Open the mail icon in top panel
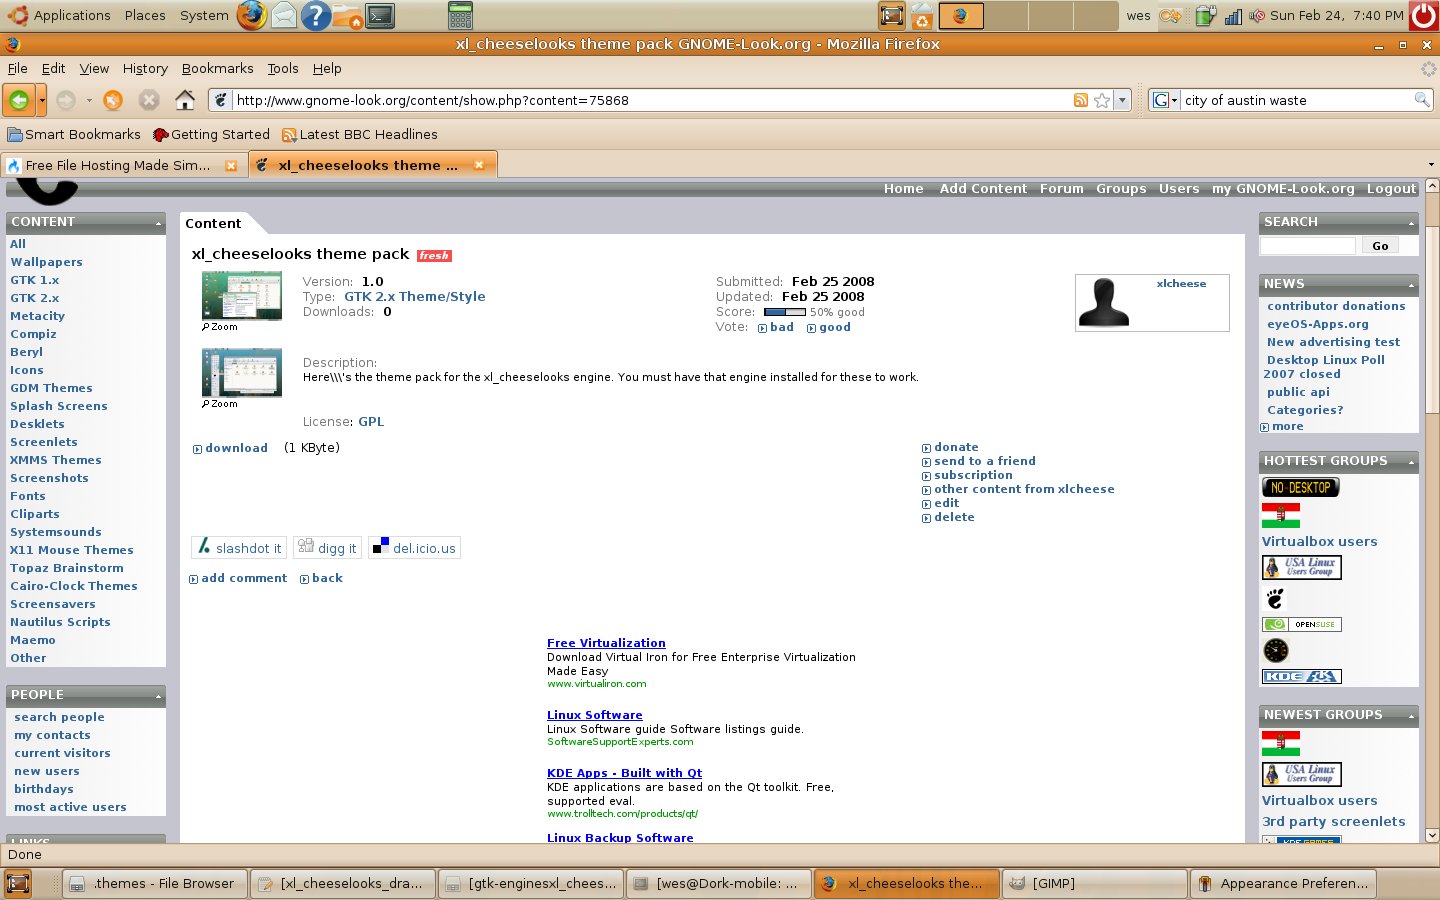1440x900 pixels. click(284, 15)
